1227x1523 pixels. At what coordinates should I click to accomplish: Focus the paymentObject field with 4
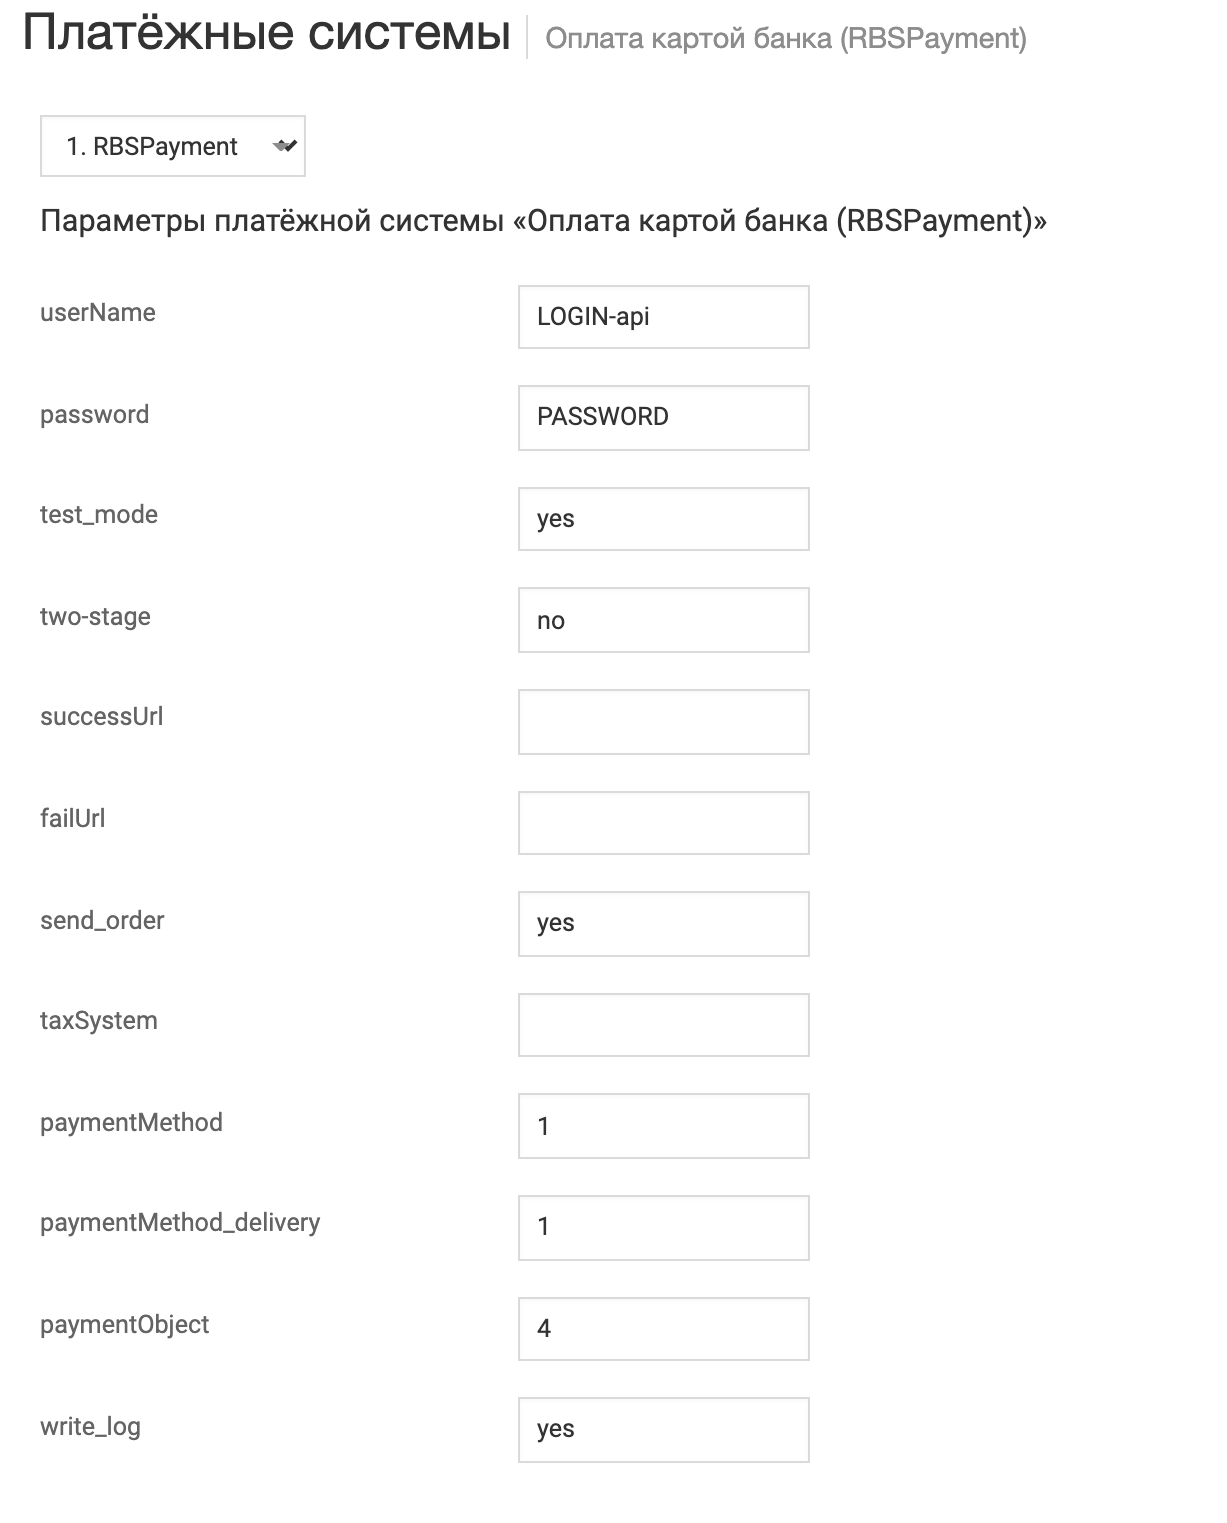tap(663, 1329)
